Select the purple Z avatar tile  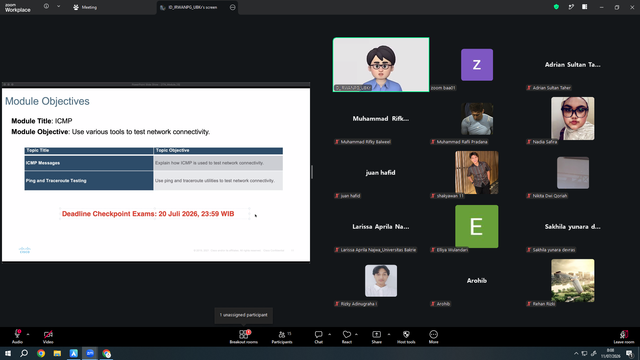(x=477, y=64)
